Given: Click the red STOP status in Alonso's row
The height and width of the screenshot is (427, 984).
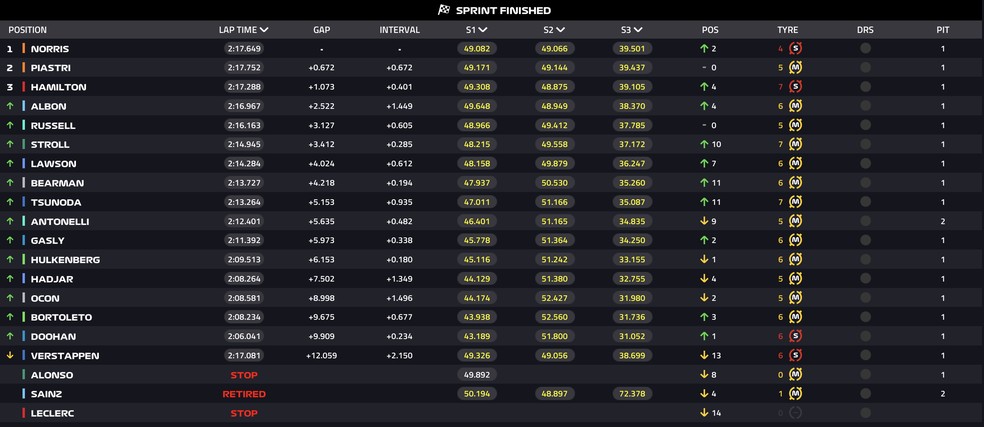Looking at the screenshot, I should (244, 375).
